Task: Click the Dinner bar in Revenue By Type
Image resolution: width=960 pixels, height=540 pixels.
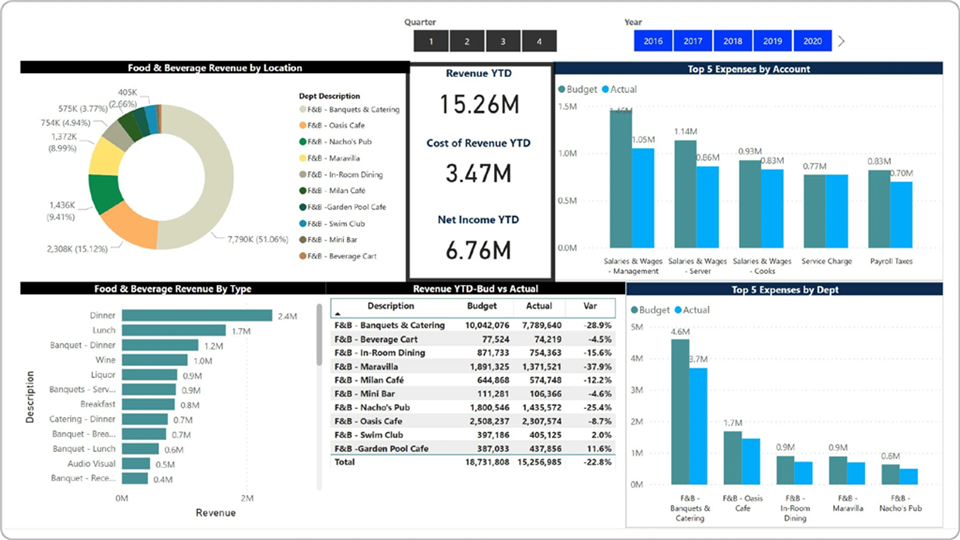Action: pyautogui.click(x=197, y=315)
